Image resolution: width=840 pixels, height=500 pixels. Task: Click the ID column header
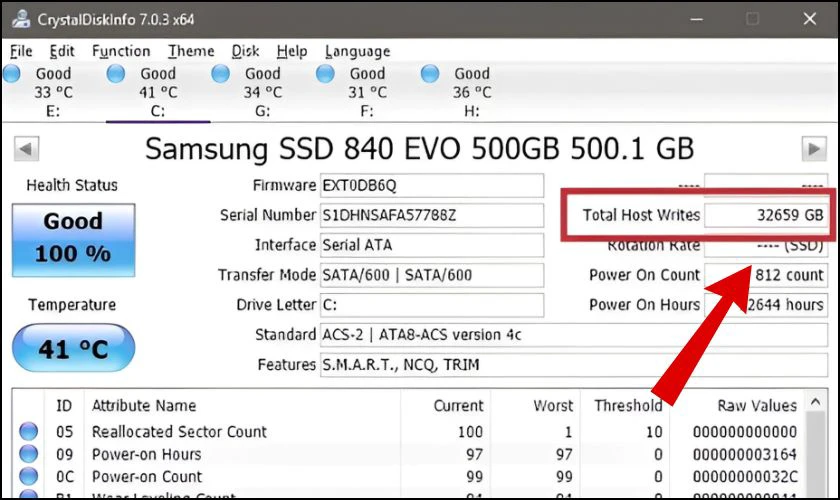[64, 406]
